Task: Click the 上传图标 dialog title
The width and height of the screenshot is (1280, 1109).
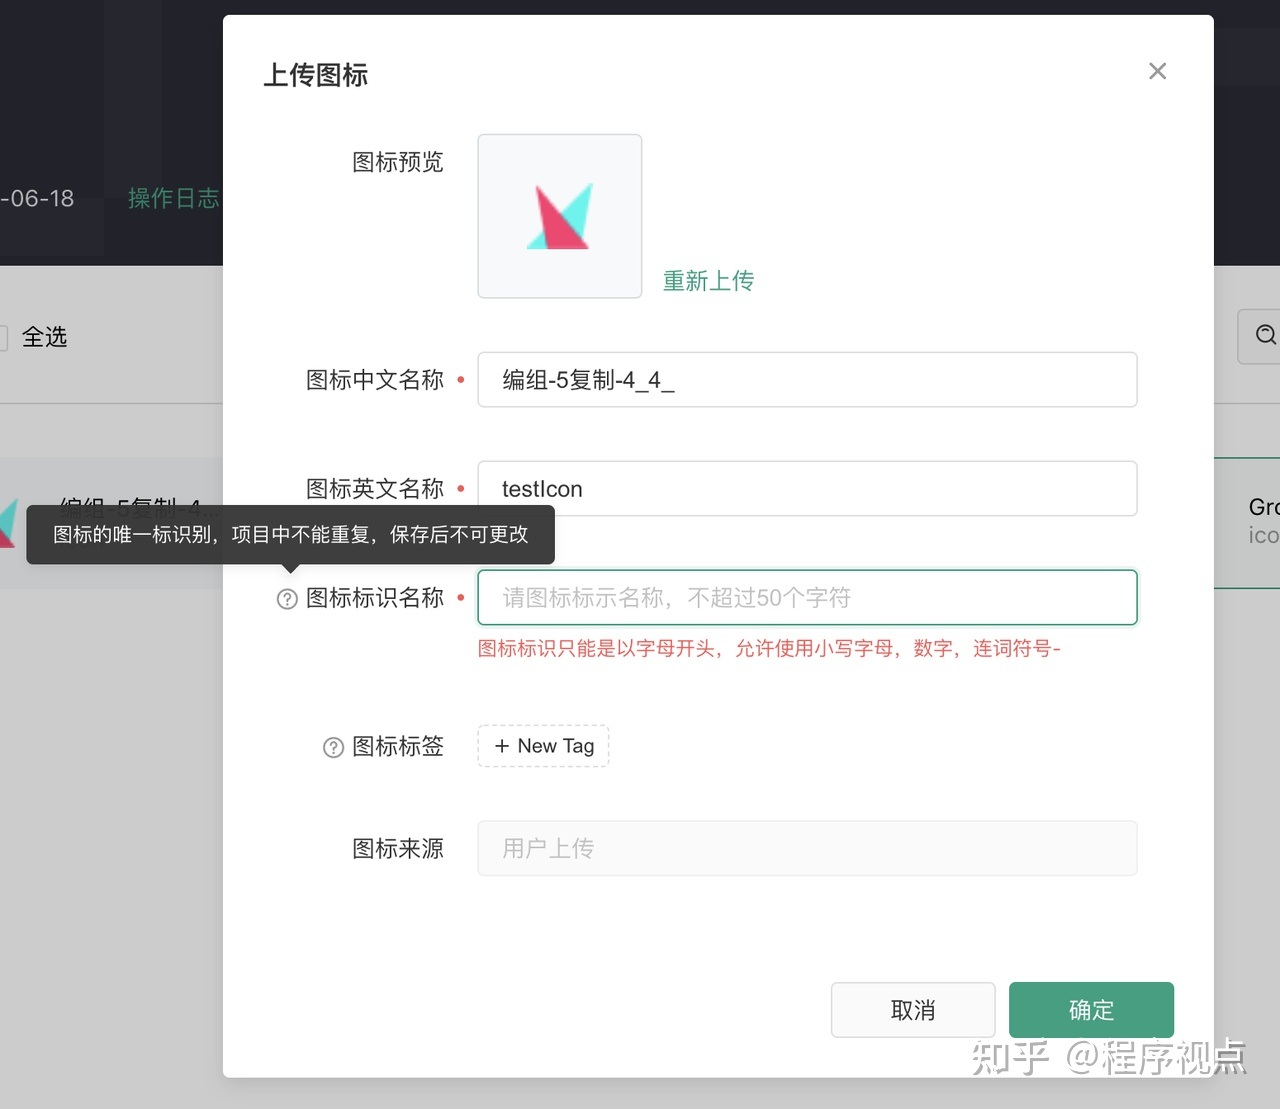Action: 315,75
